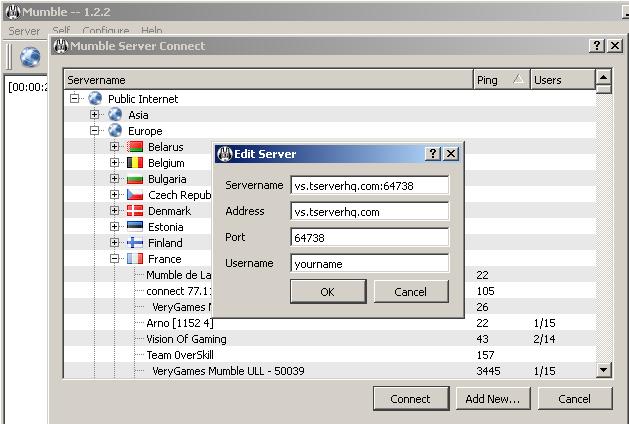629x424 pixels.
Task: Expand the Denmark server list
Action: [115, 211]
